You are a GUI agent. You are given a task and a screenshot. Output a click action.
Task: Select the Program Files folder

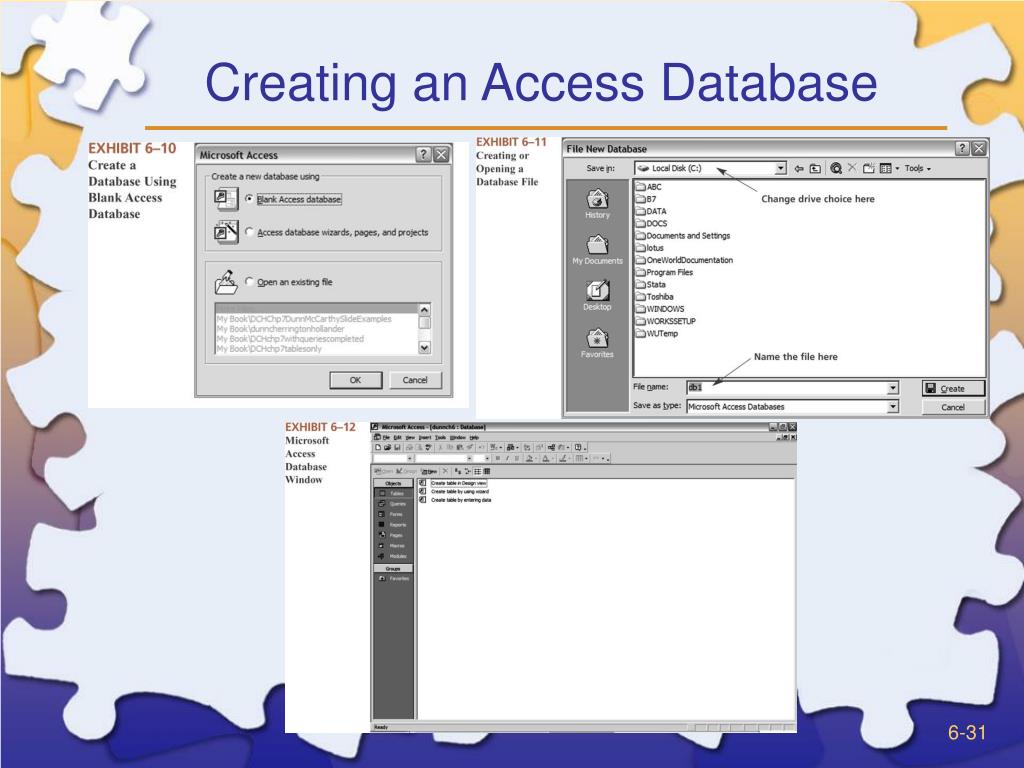tap(664, 272)
